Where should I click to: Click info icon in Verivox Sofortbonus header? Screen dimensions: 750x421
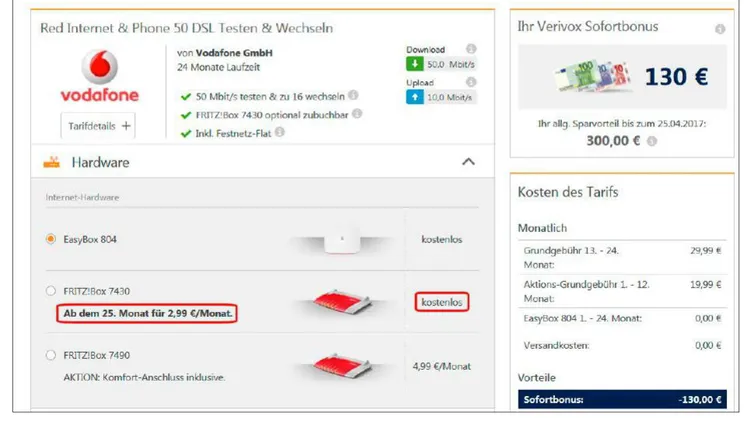coord(720,29)
